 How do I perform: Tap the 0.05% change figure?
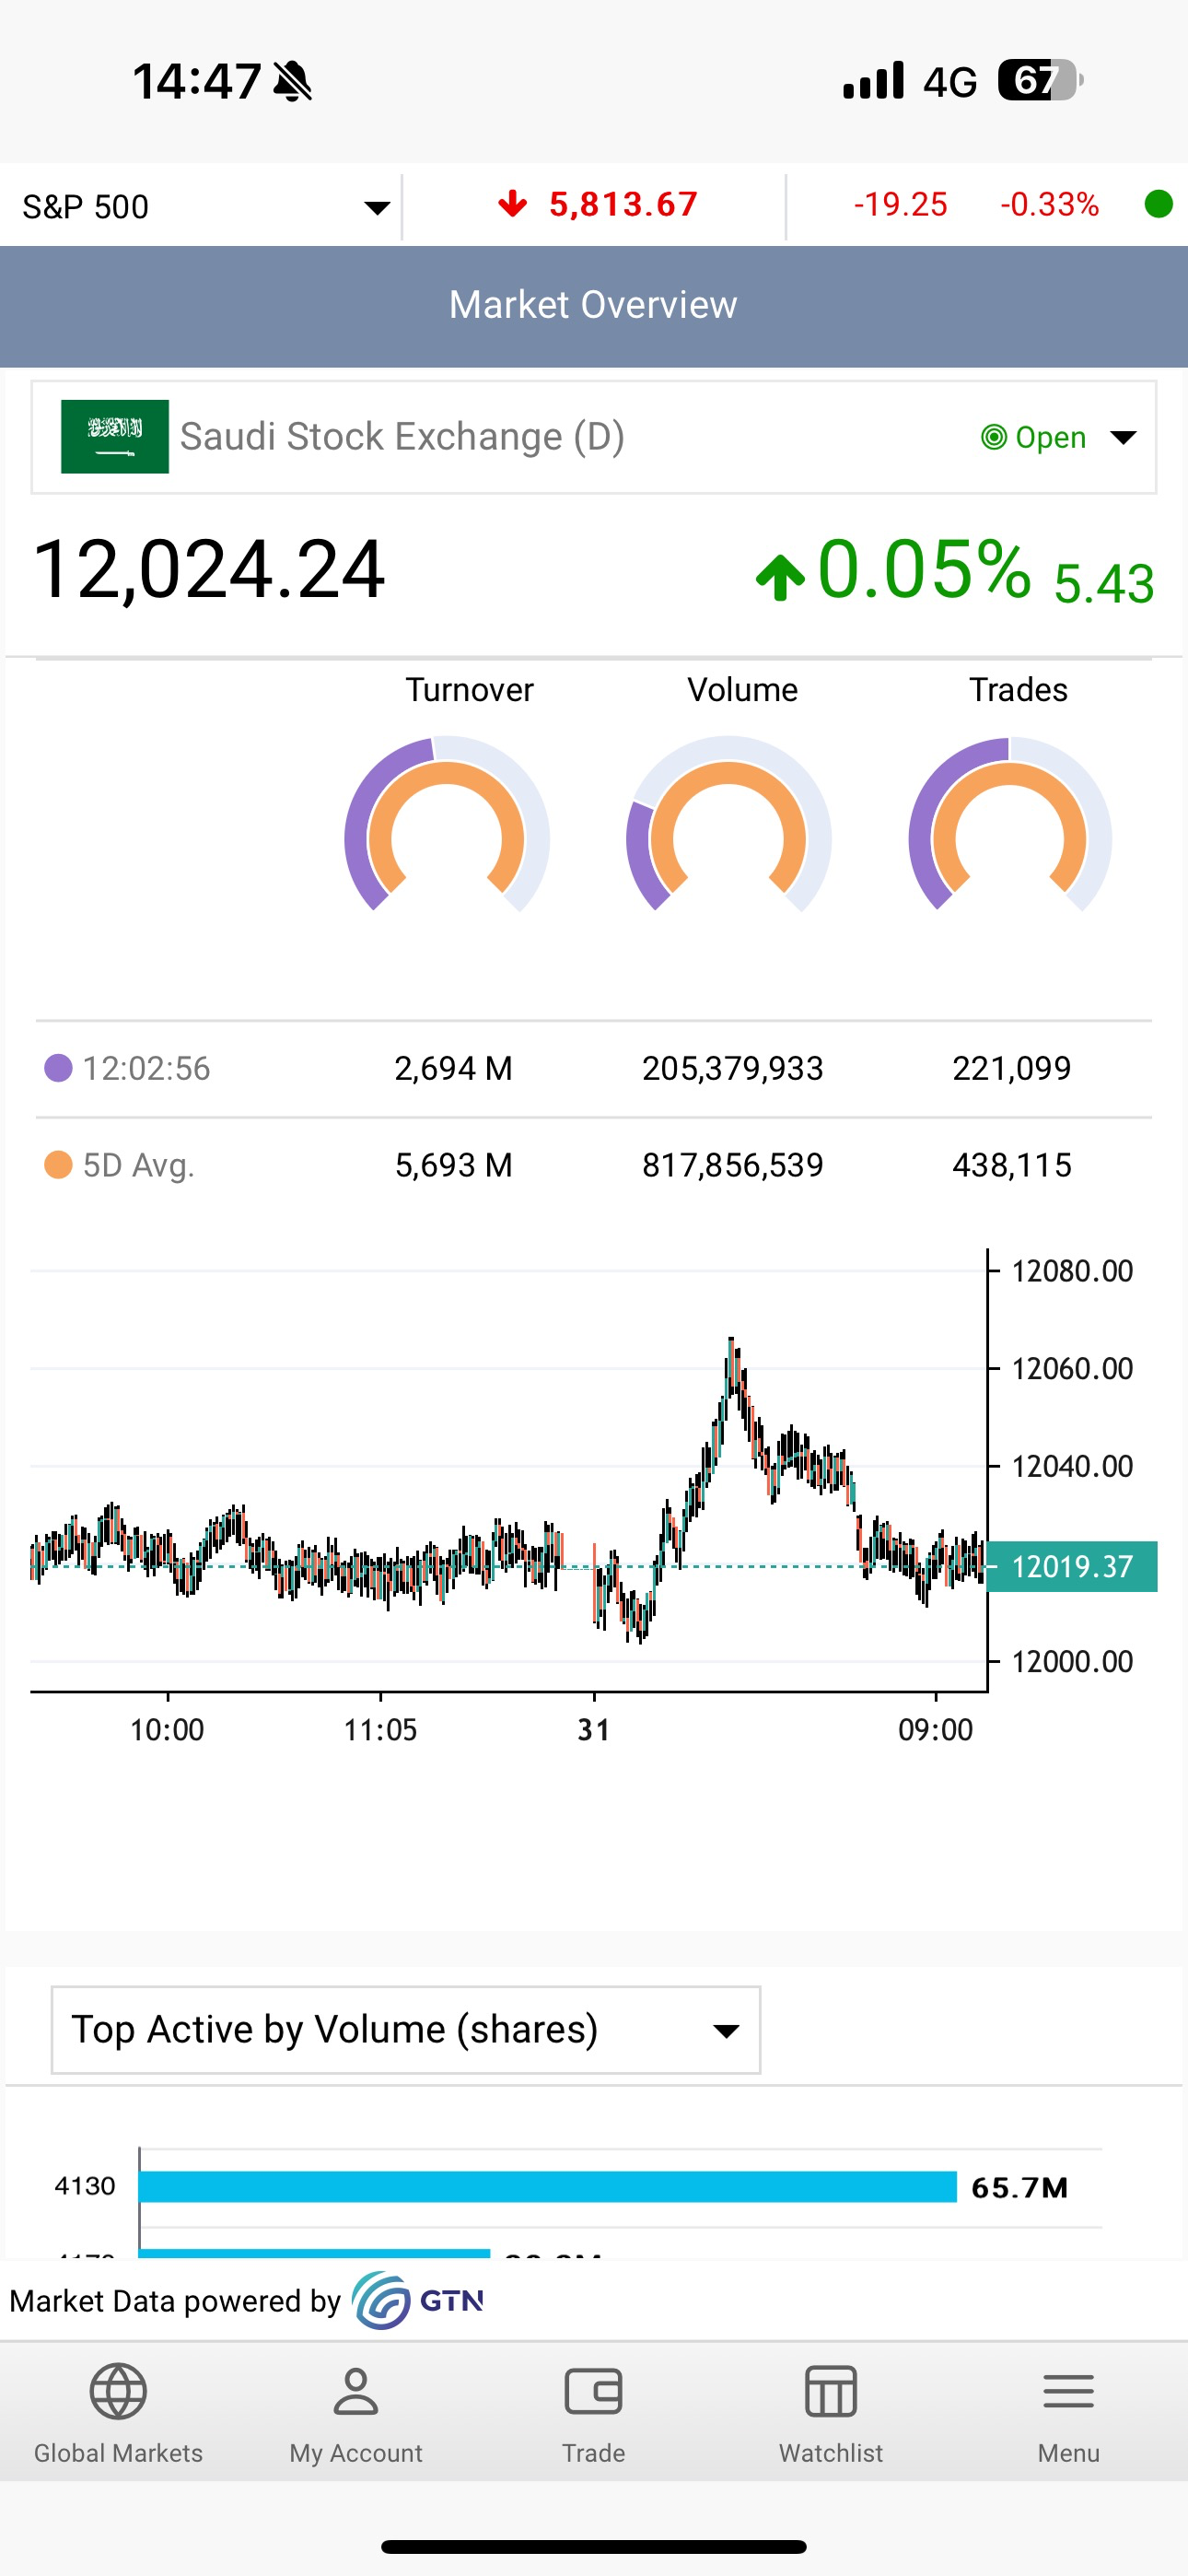pos(923,569)
